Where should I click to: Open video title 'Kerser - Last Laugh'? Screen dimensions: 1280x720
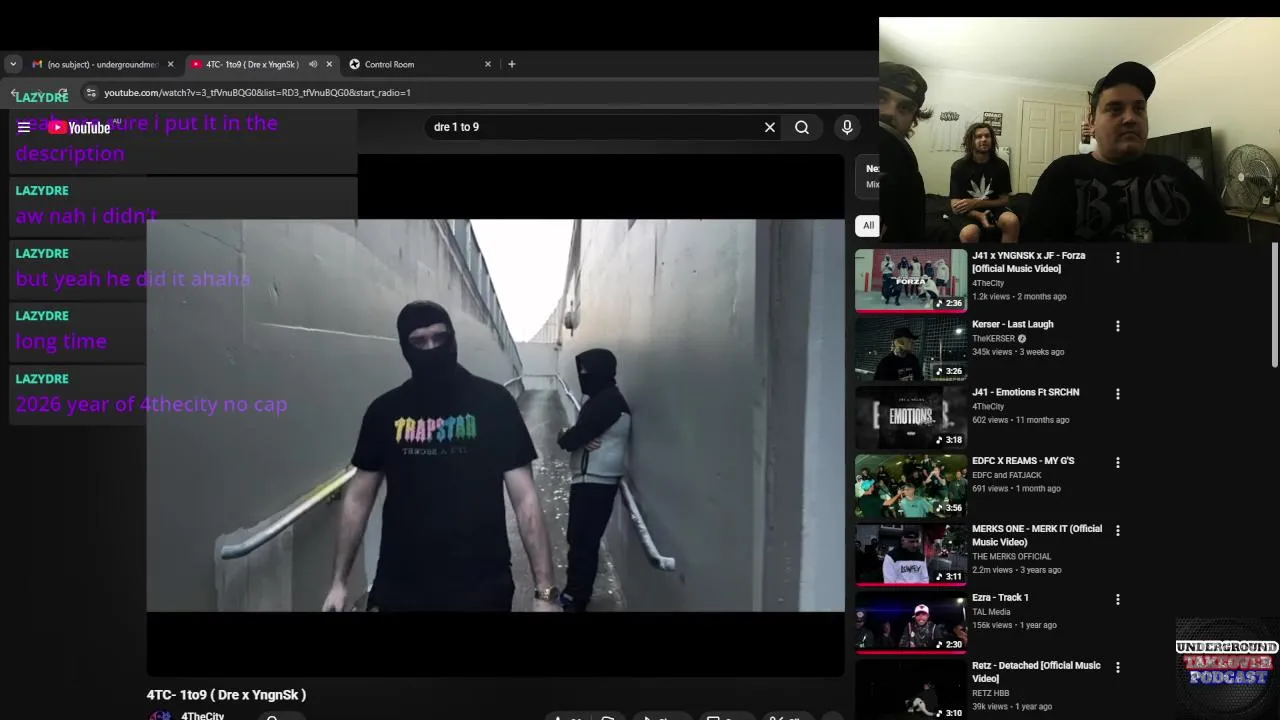(1012, 324)
